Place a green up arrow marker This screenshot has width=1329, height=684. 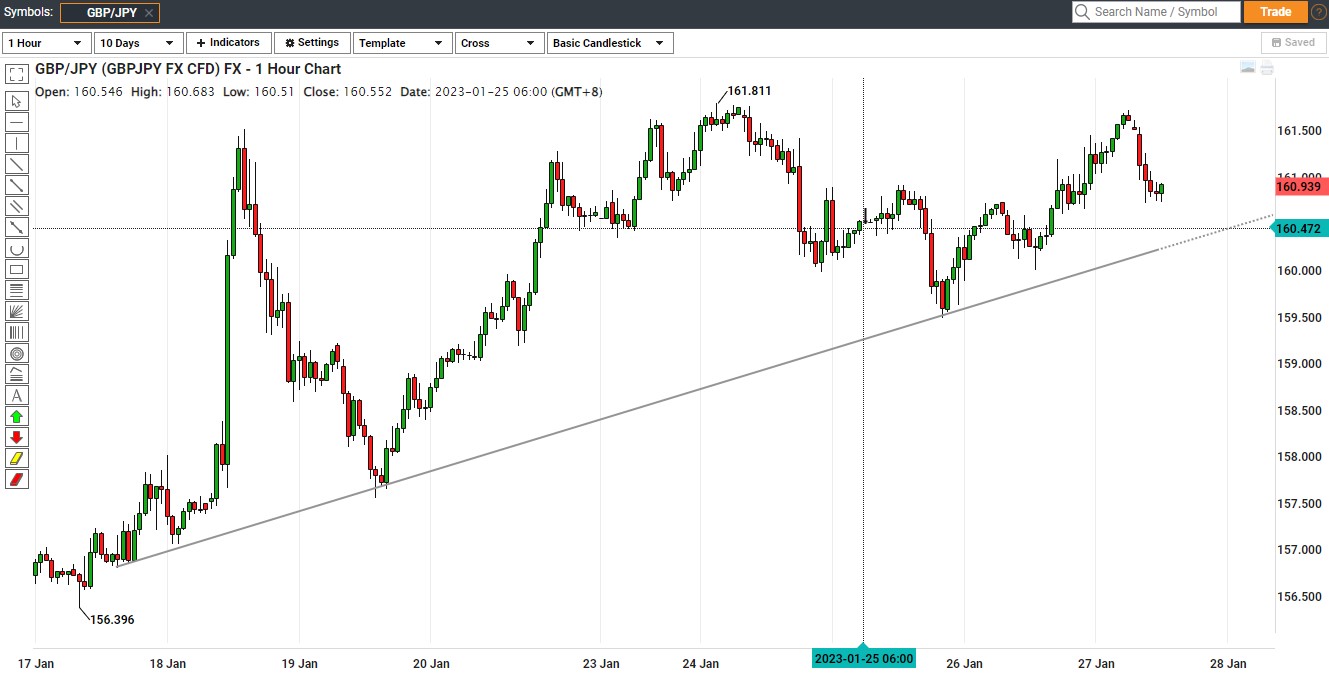click(x=17, y=416)
